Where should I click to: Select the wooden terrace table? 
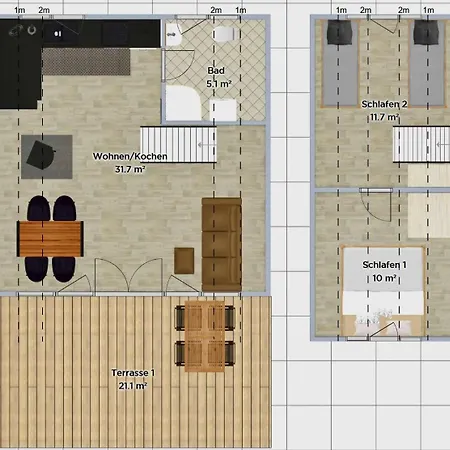coord(205,336)
